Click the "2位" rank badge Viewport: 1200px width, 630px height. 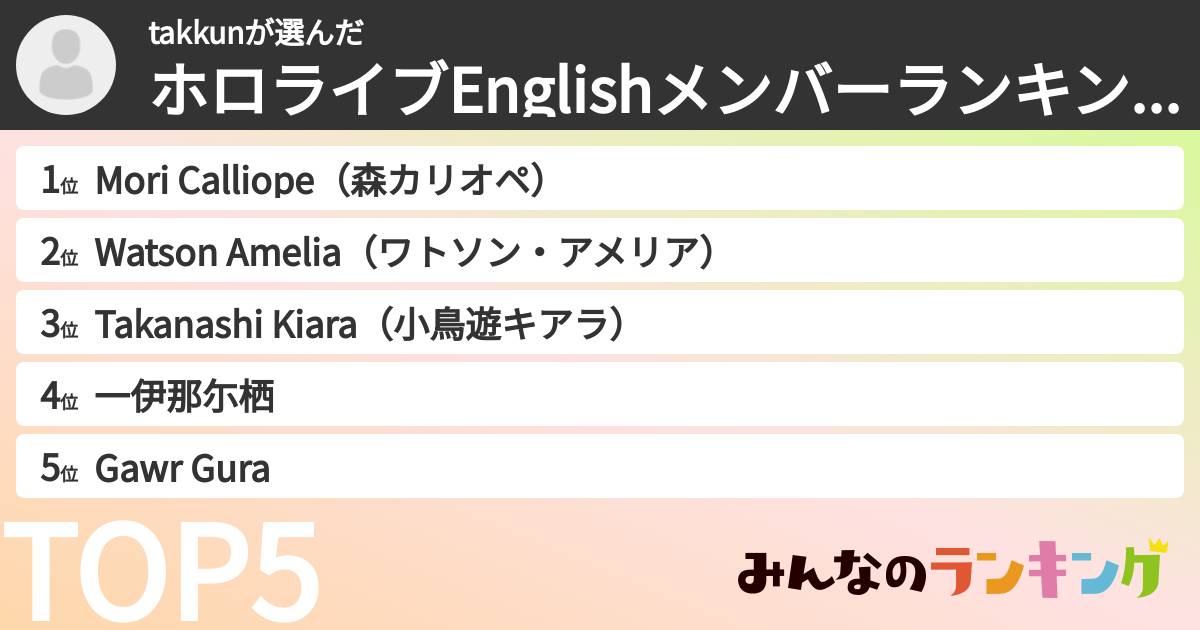[x=59, y=253]
